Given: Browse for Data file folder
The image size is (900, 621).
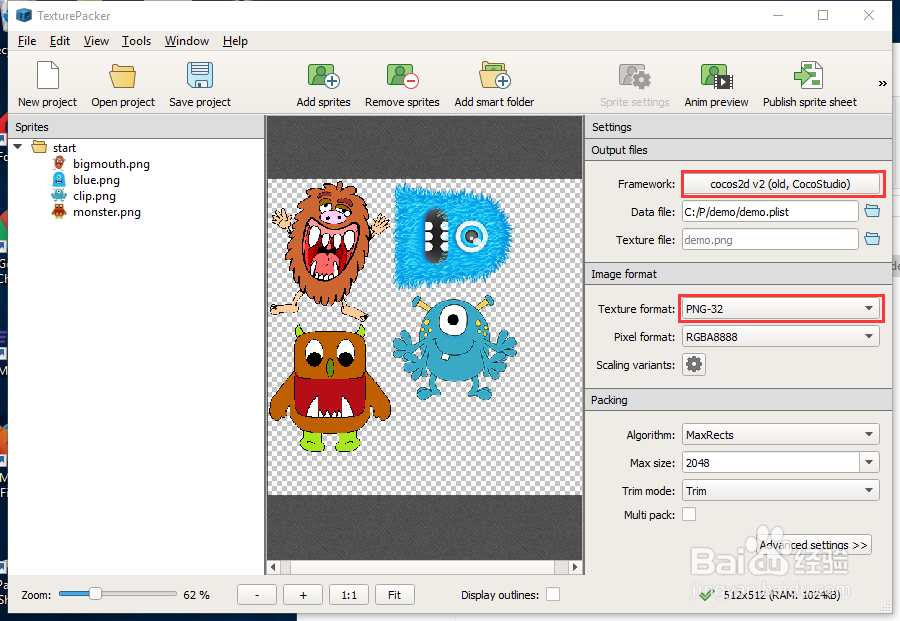Looking at the screenshot, I should (x=872, y=211).
